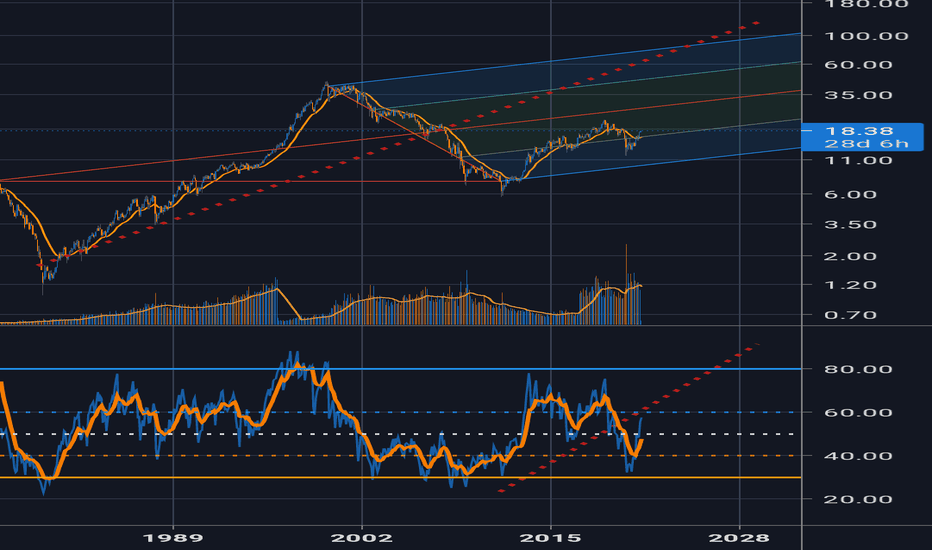The width and height of the screenshot is (932, 550).
Task: Select the top blue line of the parallel channel
Action: tap(565, 60)
